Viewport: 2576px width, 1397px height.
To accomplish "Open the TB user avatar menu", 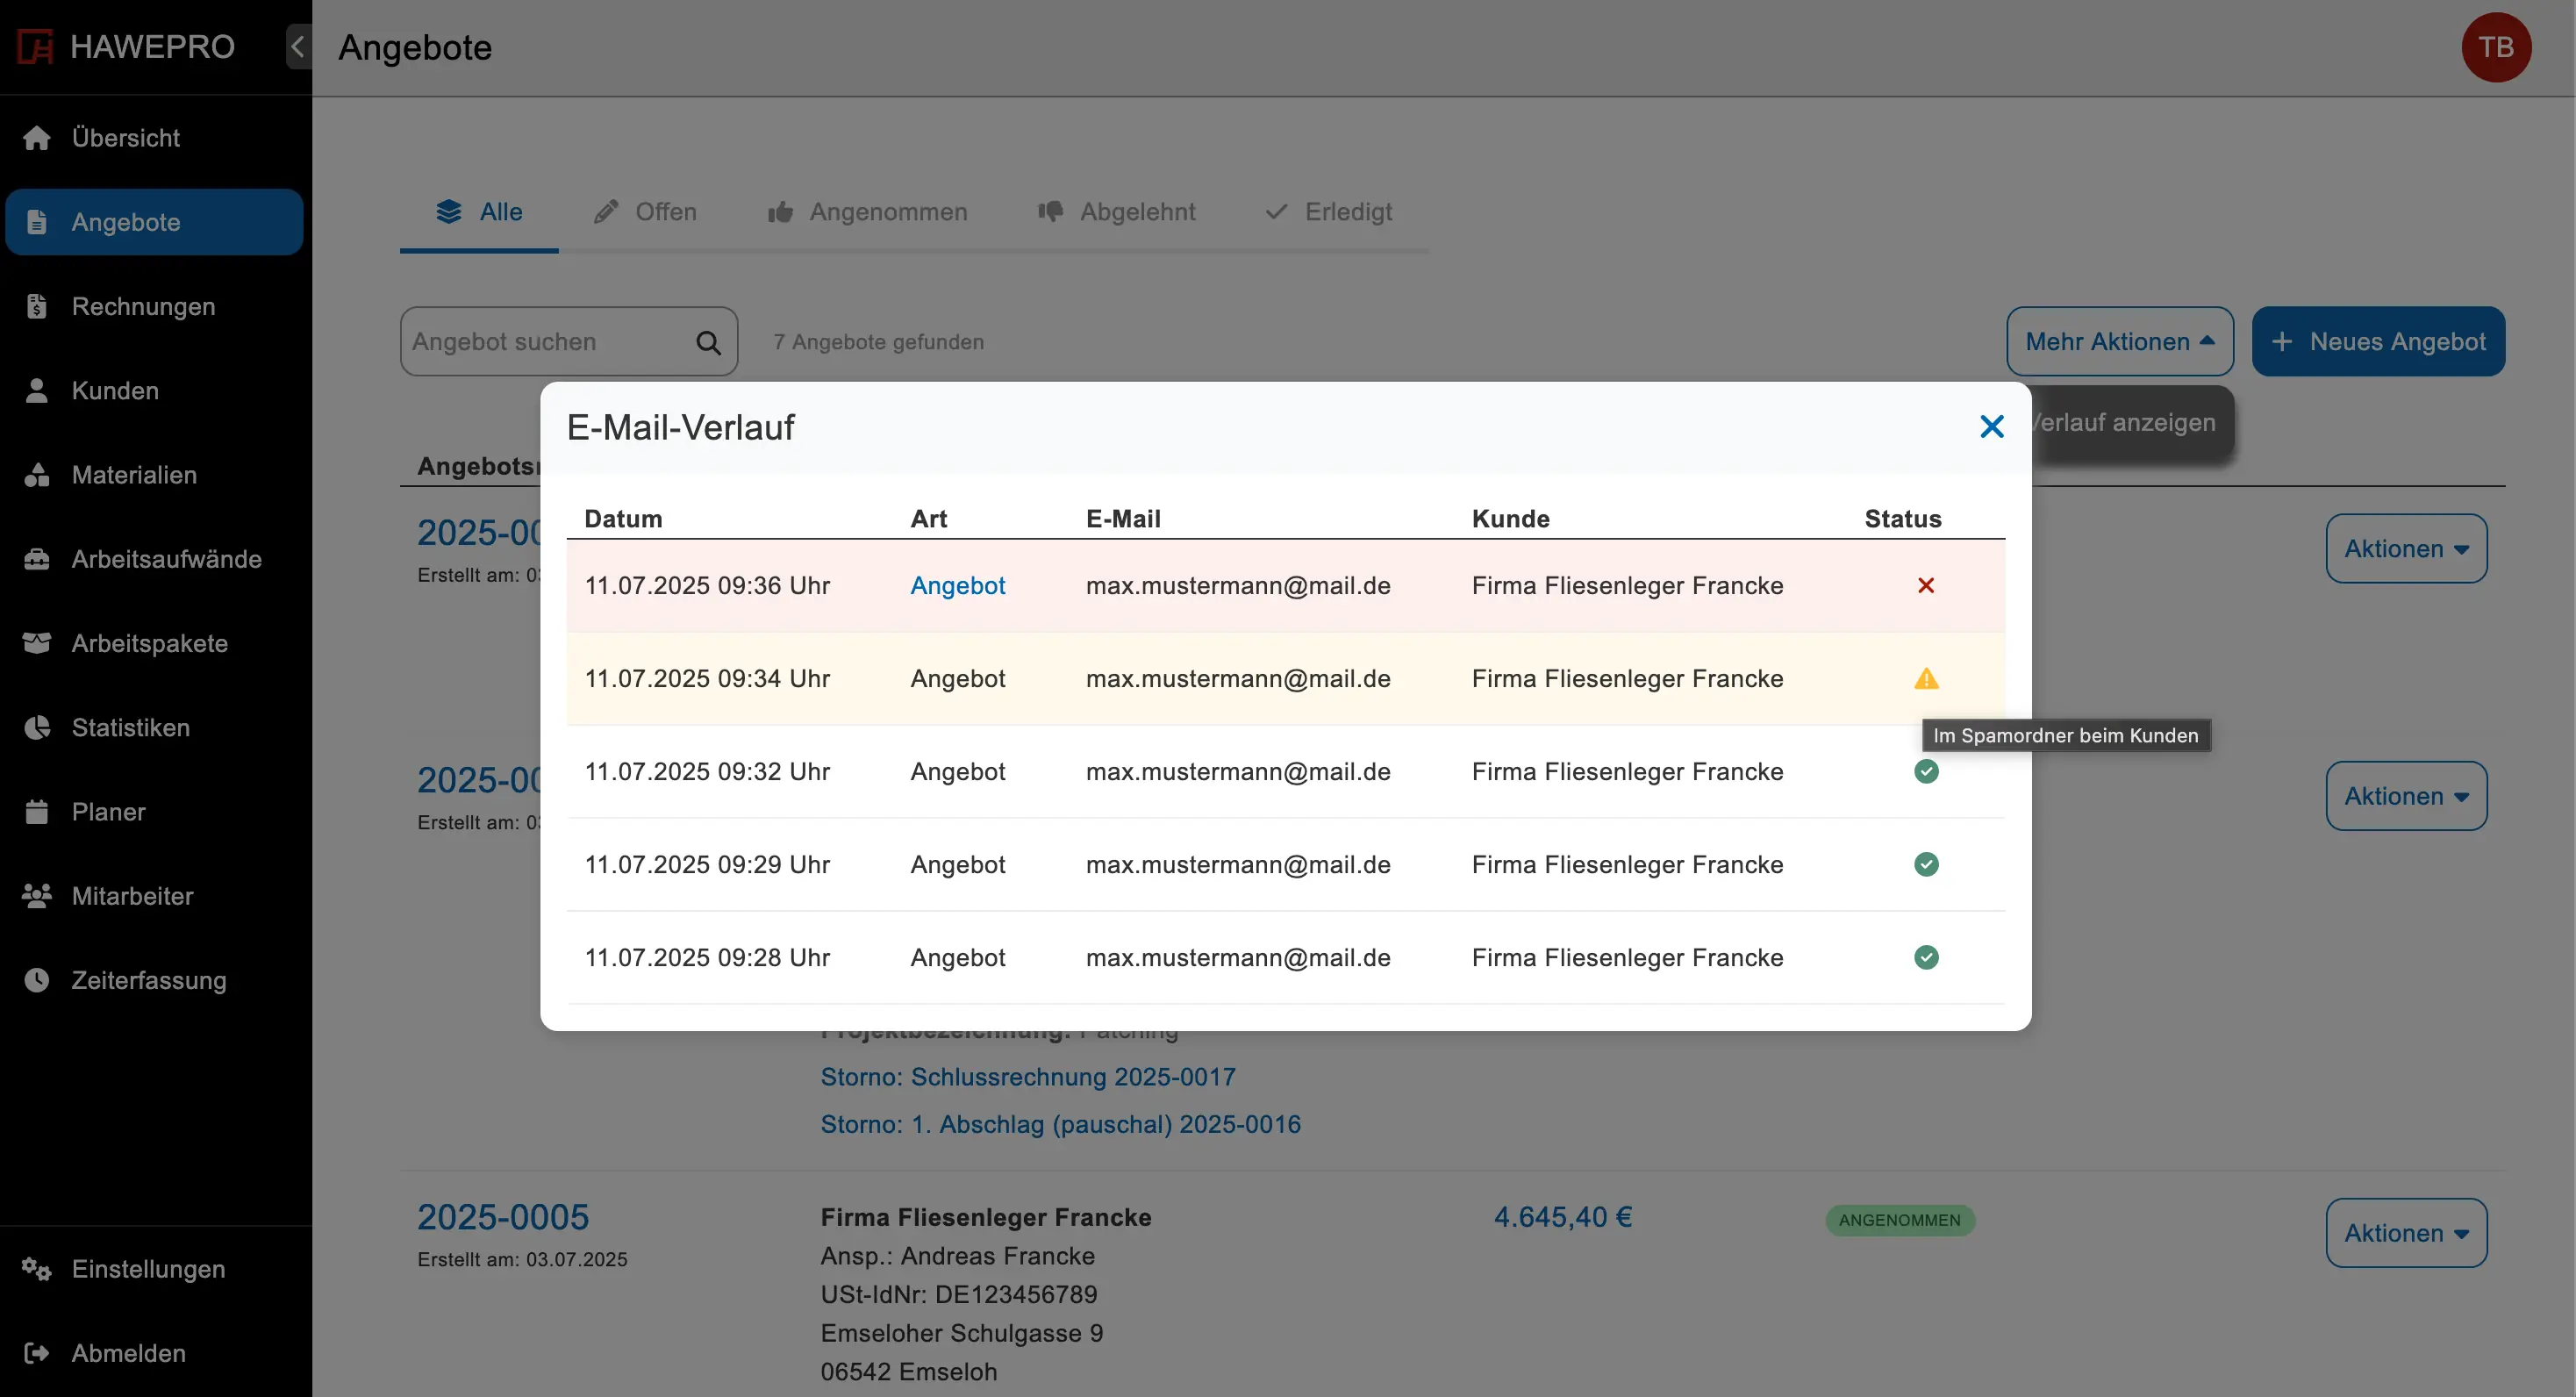I will click(2496, 47).
